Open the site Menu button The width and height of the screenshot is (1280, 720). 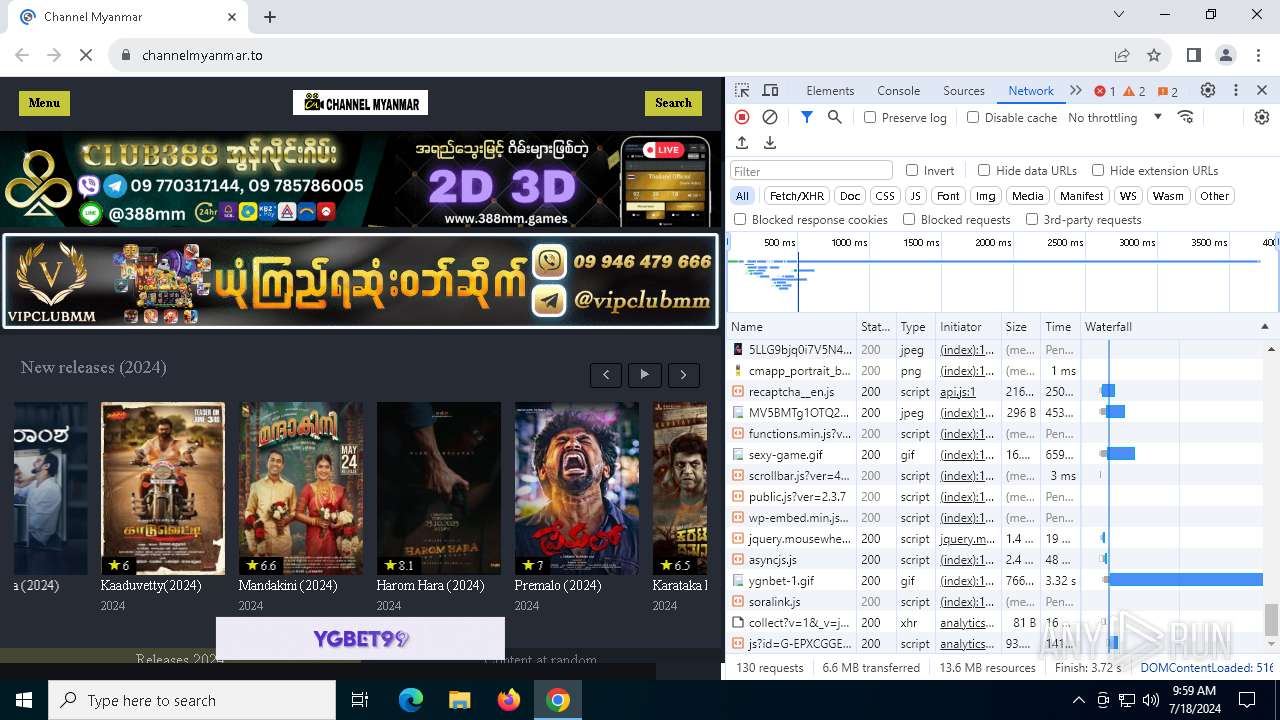click(x=44, y=103)
